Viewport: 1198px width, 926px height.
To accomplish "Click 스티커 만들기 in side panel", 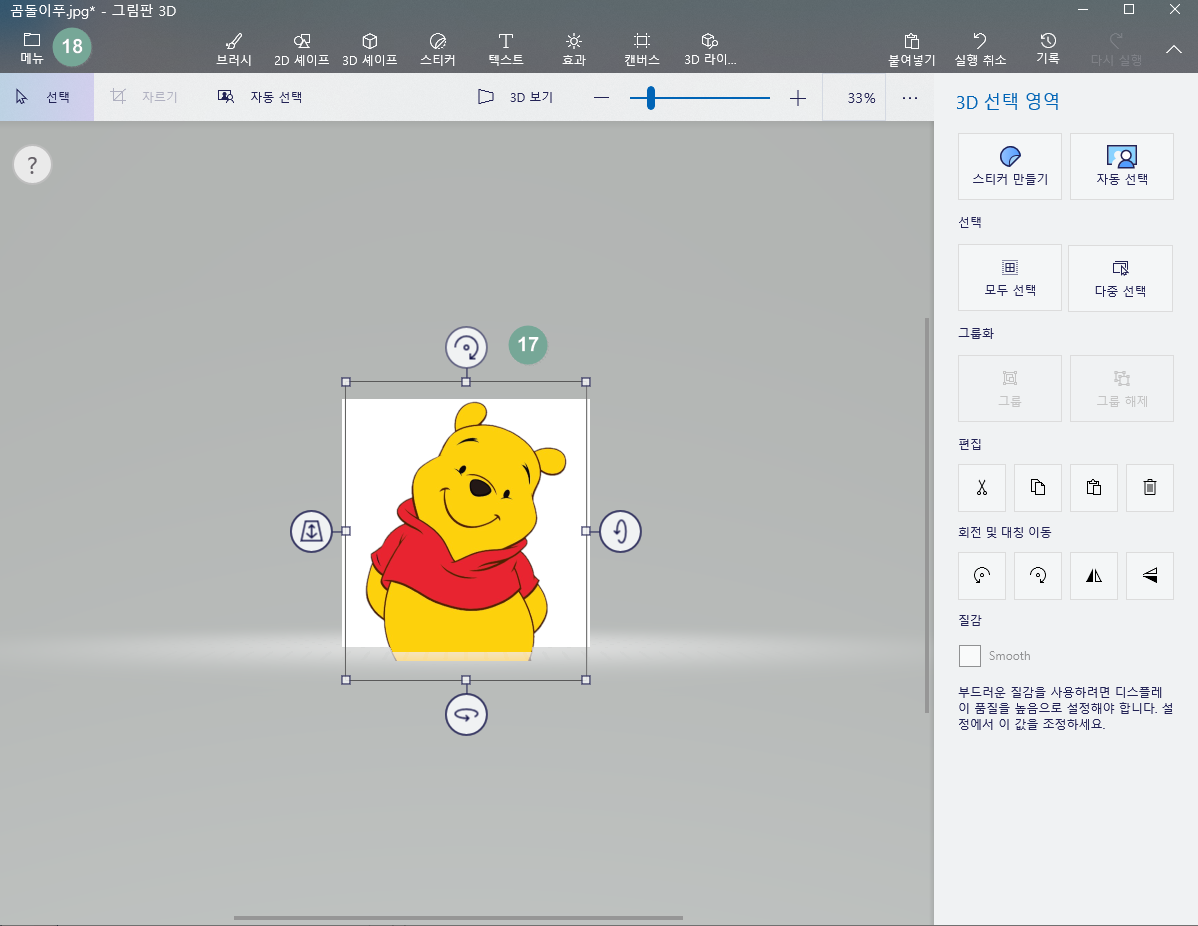I will point(1009,167).
